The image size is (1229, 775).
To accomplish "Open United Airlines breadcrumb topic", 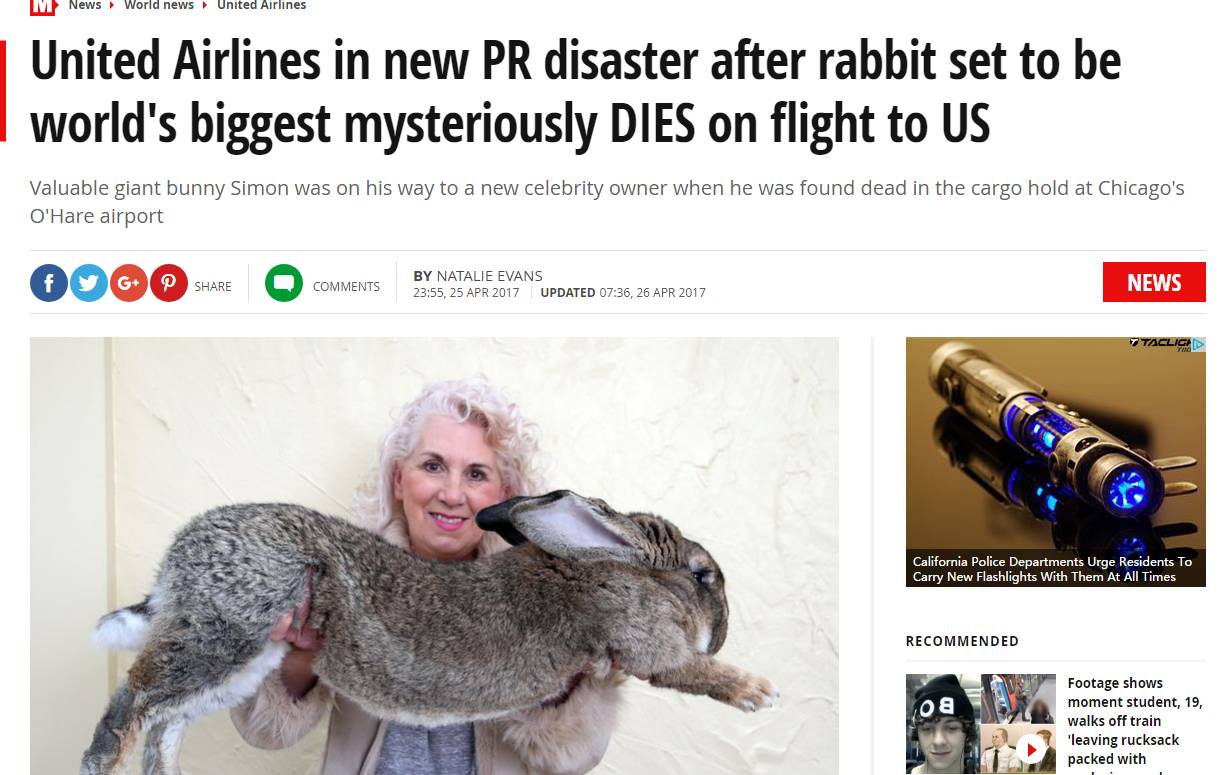I will 262,6.
